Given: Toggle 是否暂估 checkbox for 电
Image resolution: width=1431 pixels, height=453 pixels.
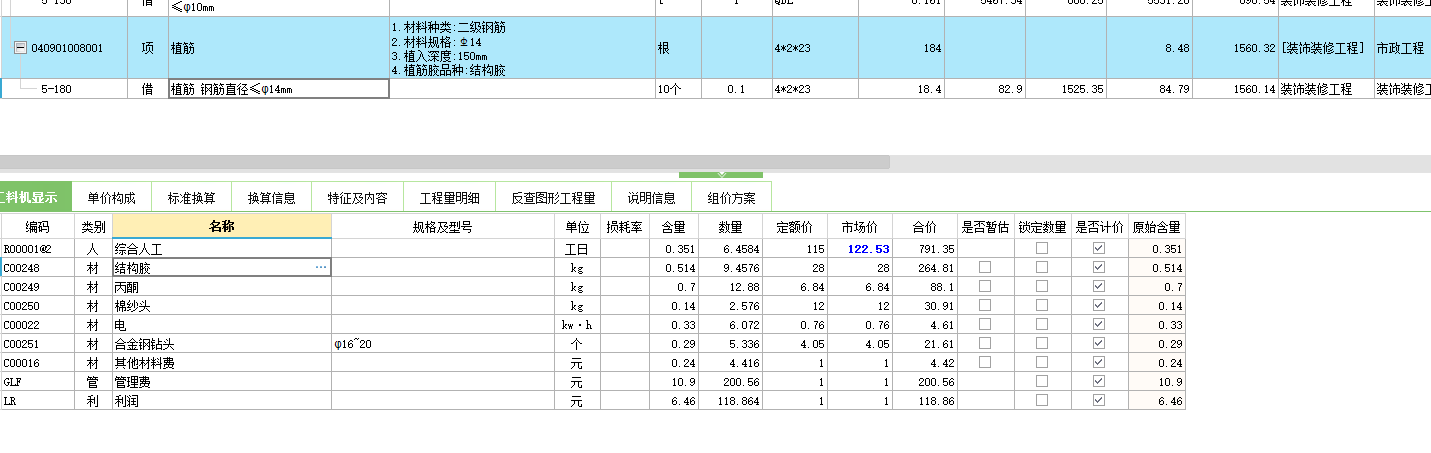Looking at the screenshot, I should [x=985, y=325].
